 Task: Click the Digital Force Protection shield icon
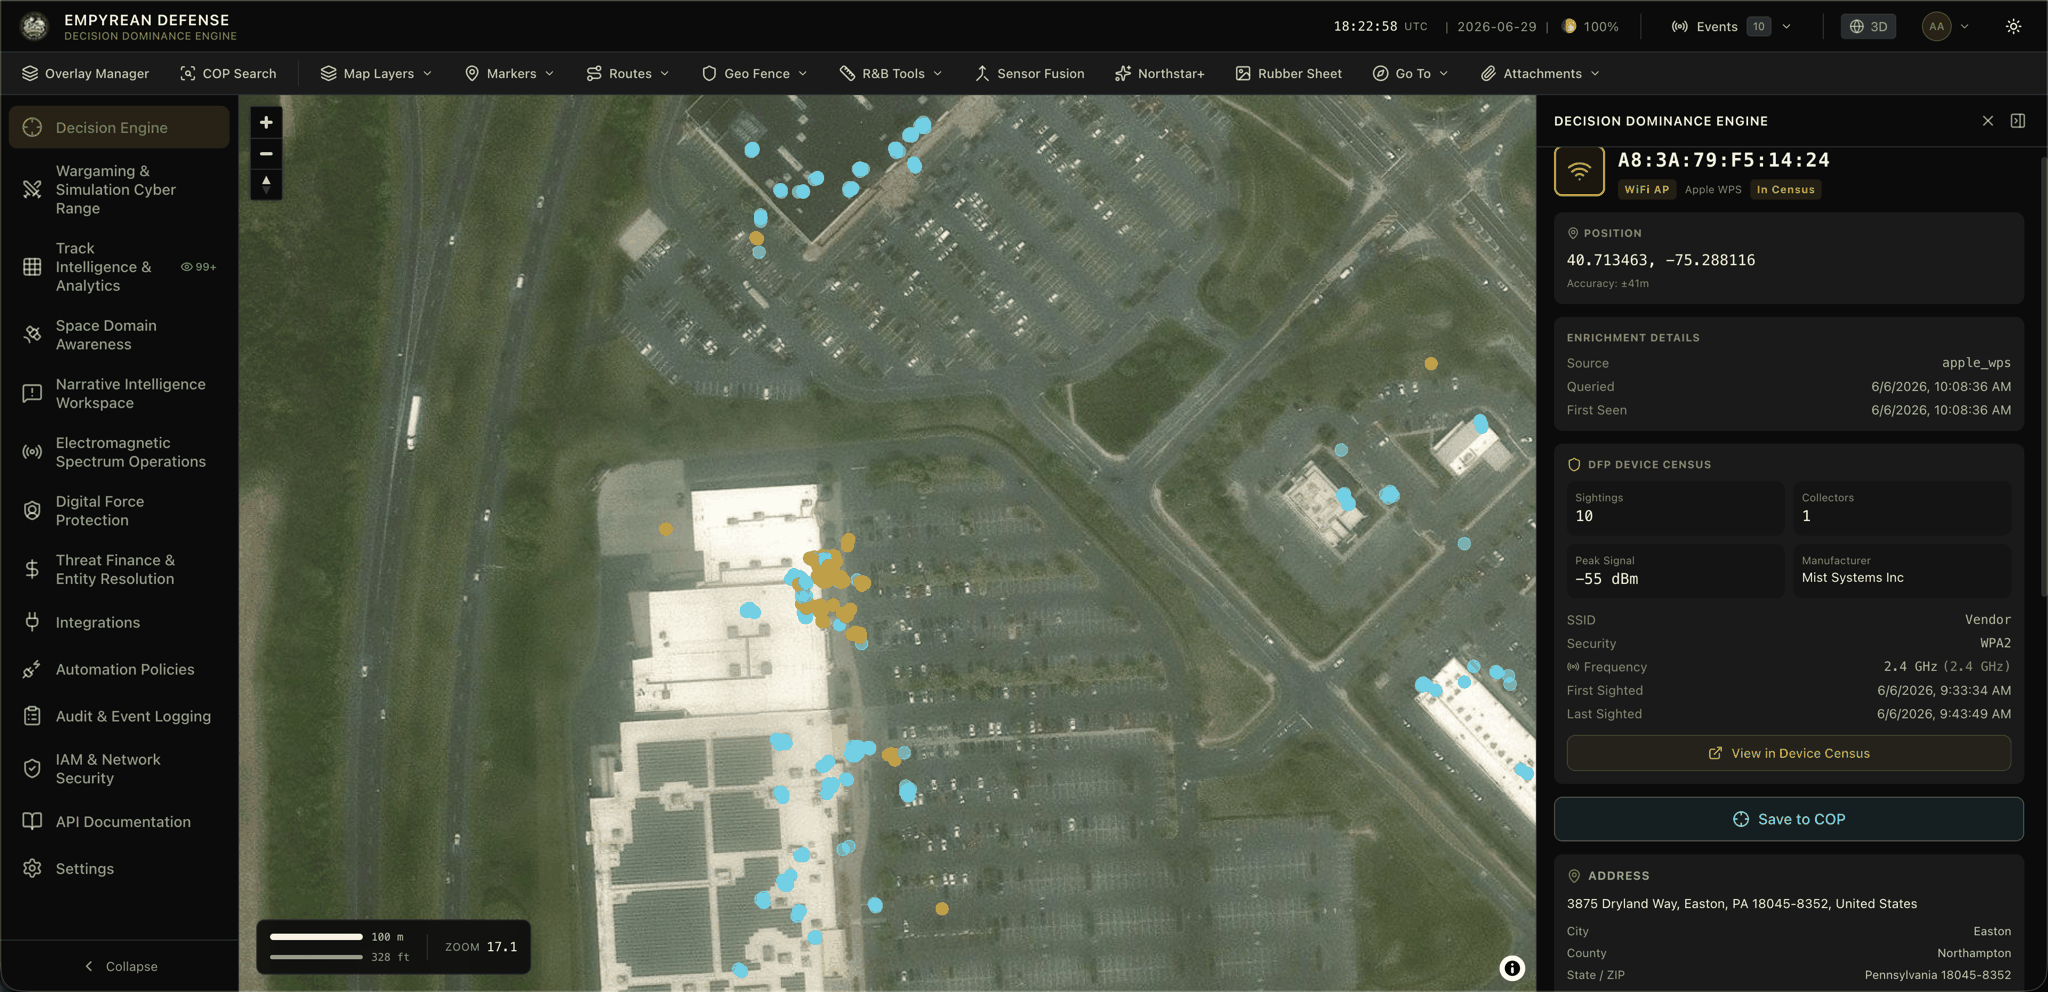click(32, 511)
